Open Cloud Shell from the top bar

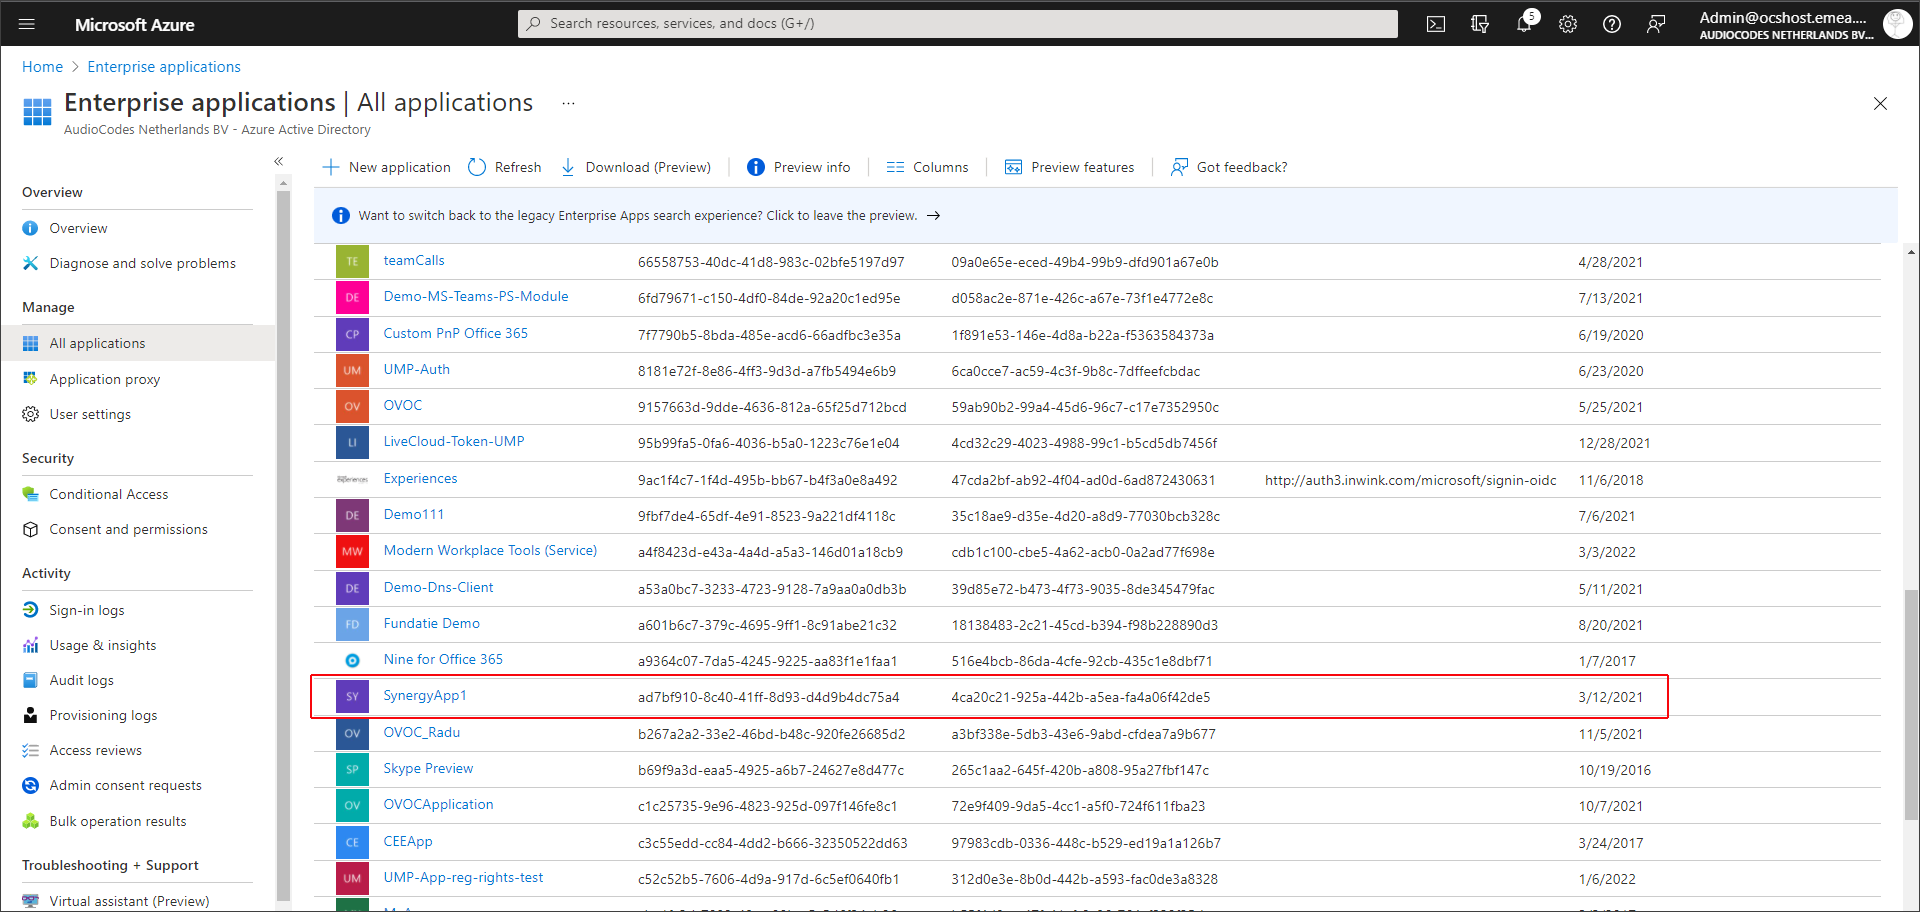tap(1436, 24)
